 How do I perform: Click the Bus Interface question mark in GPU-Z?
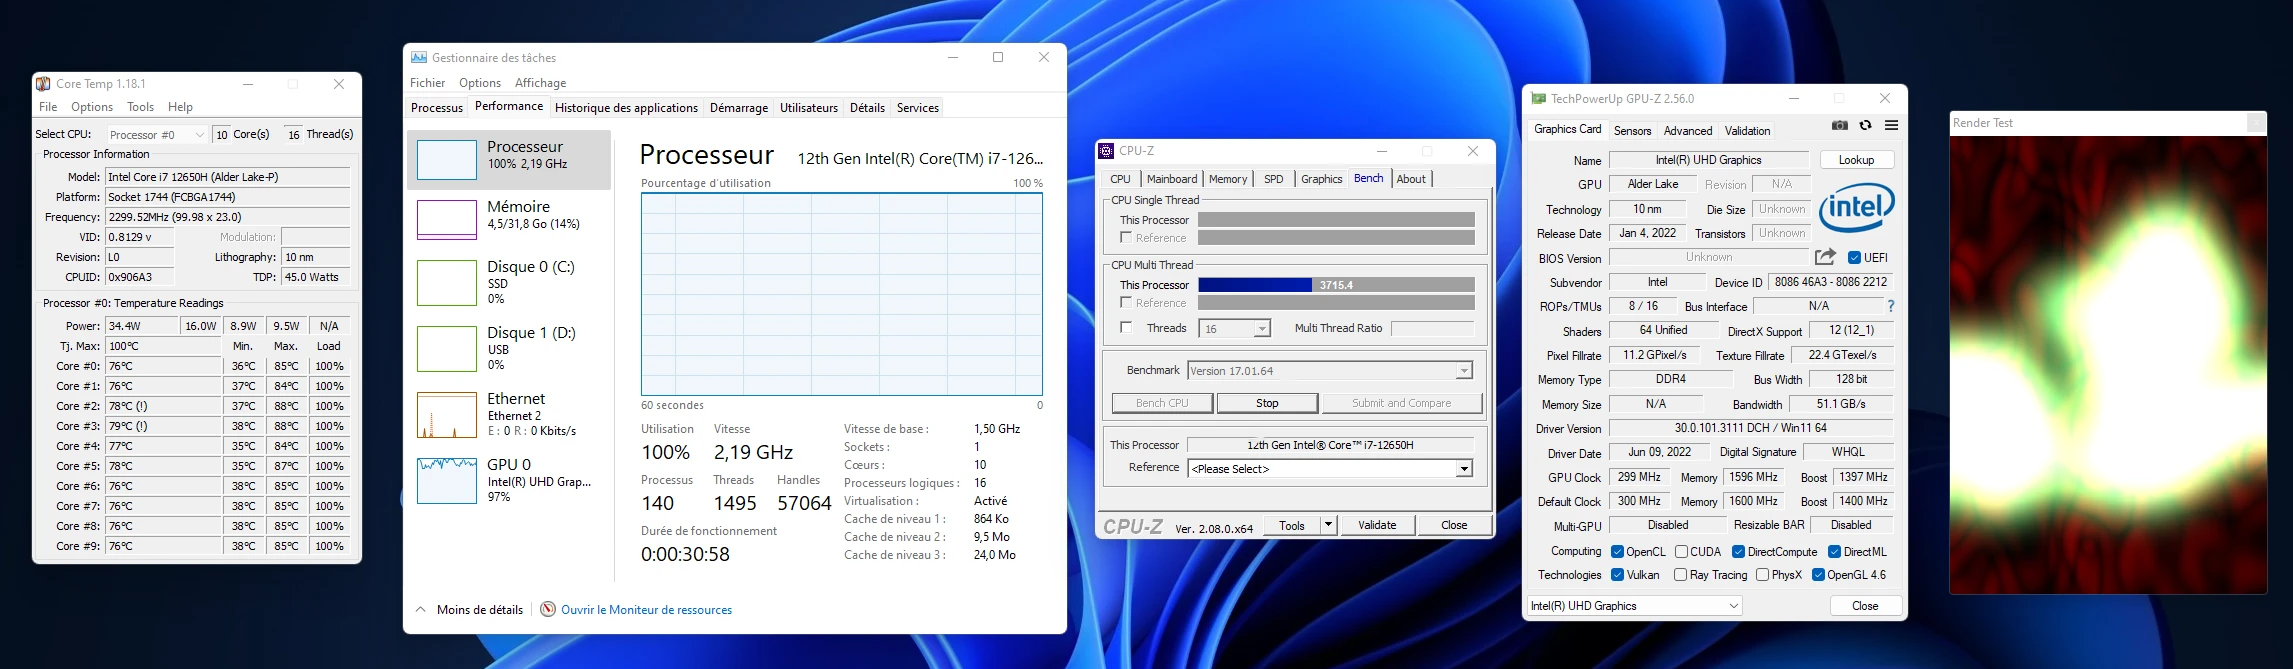[1890, 306]
